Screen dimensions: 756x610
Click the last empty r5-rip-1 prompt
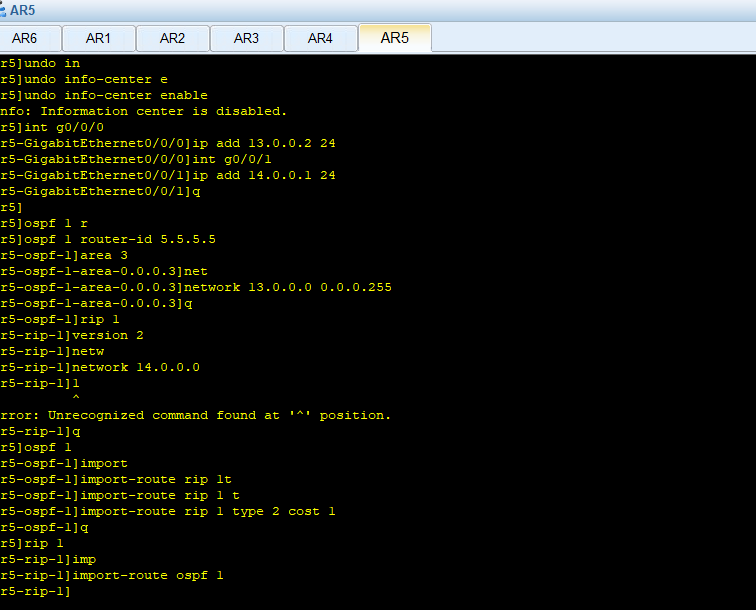tap(35, 591)
